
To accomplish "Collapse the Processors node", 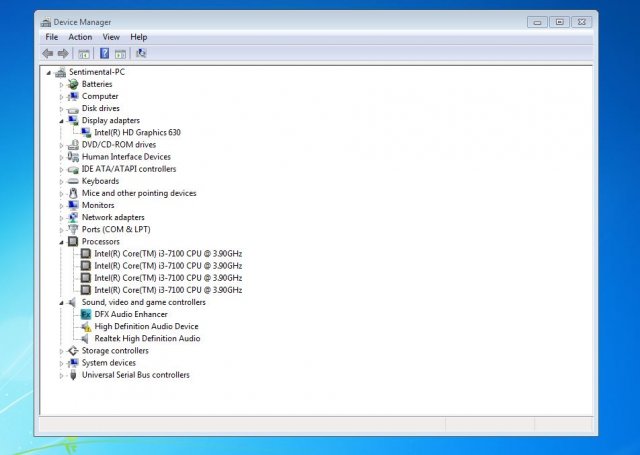I will [x=61, y=242].
